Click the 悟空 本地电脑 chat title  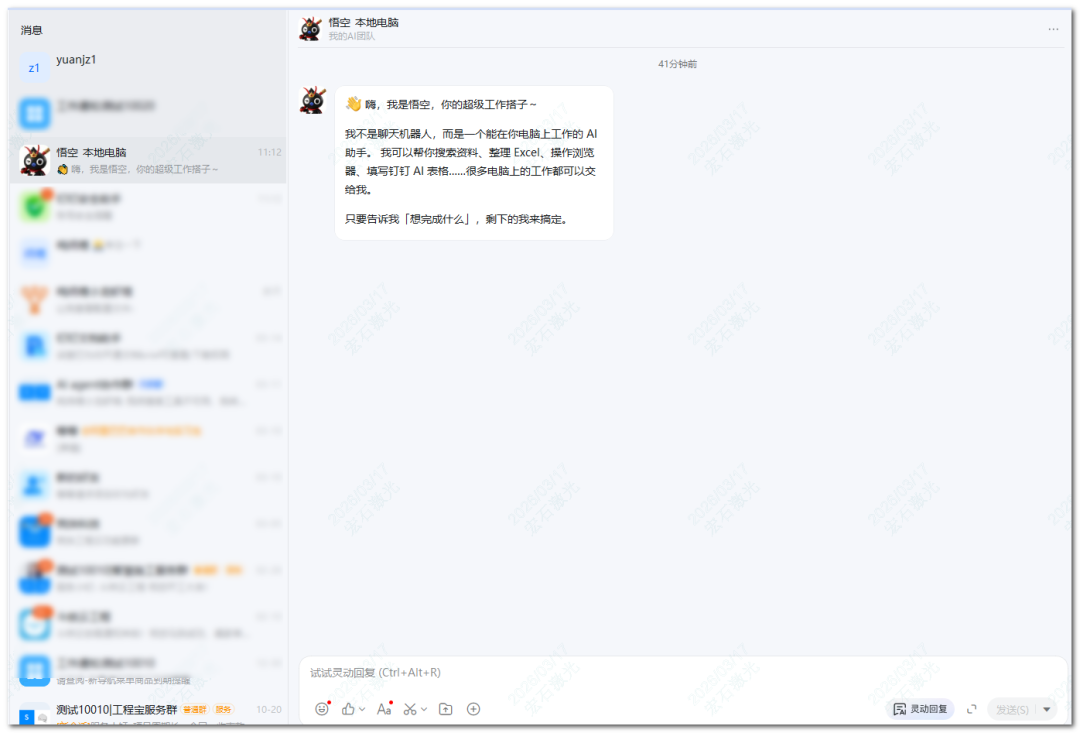tap(363, 22)
